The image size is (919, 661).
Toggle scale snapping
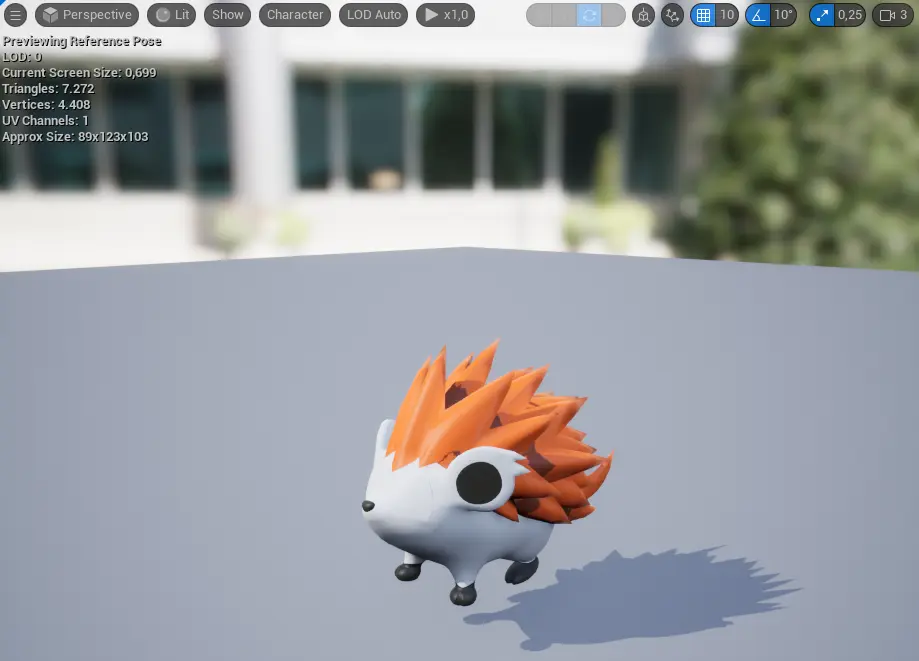click(822, 15)
